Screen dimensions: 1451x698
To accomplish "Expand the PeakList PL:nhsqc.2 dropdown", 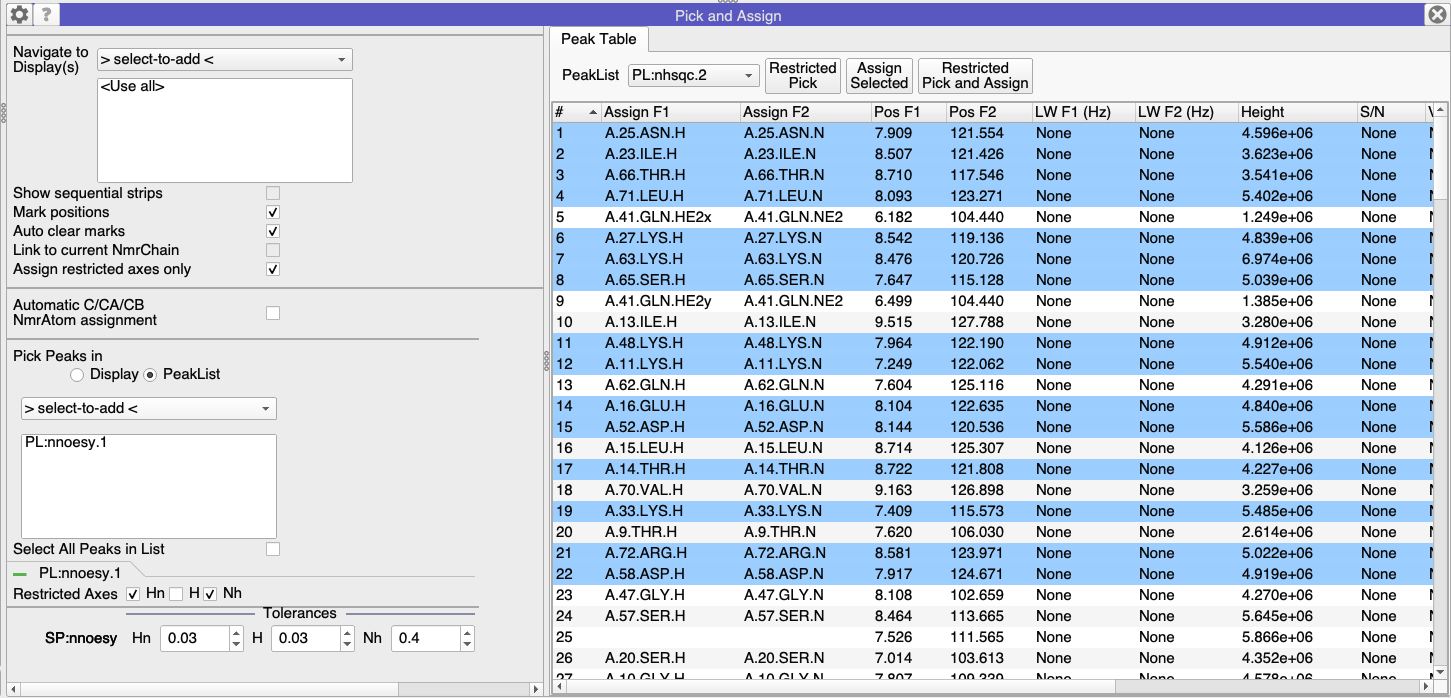I will coord(694,76).
